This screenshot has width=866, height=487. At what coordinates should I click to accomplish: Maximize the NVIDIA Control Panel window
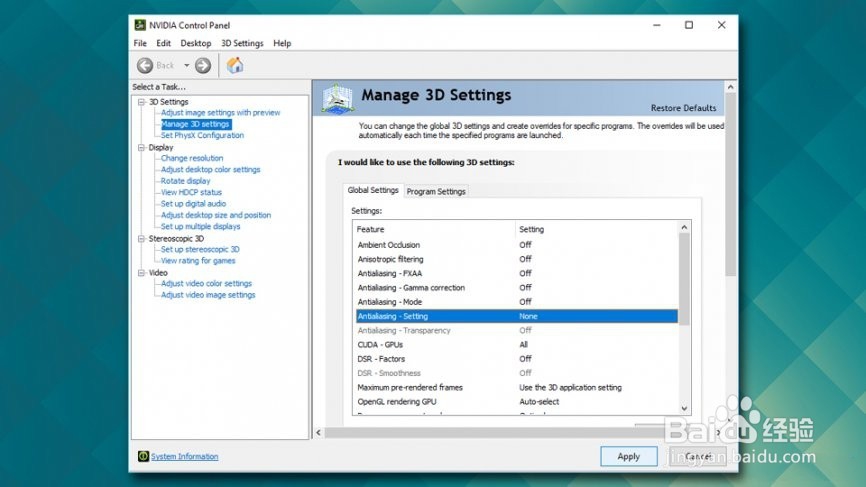tap(689, 25)
